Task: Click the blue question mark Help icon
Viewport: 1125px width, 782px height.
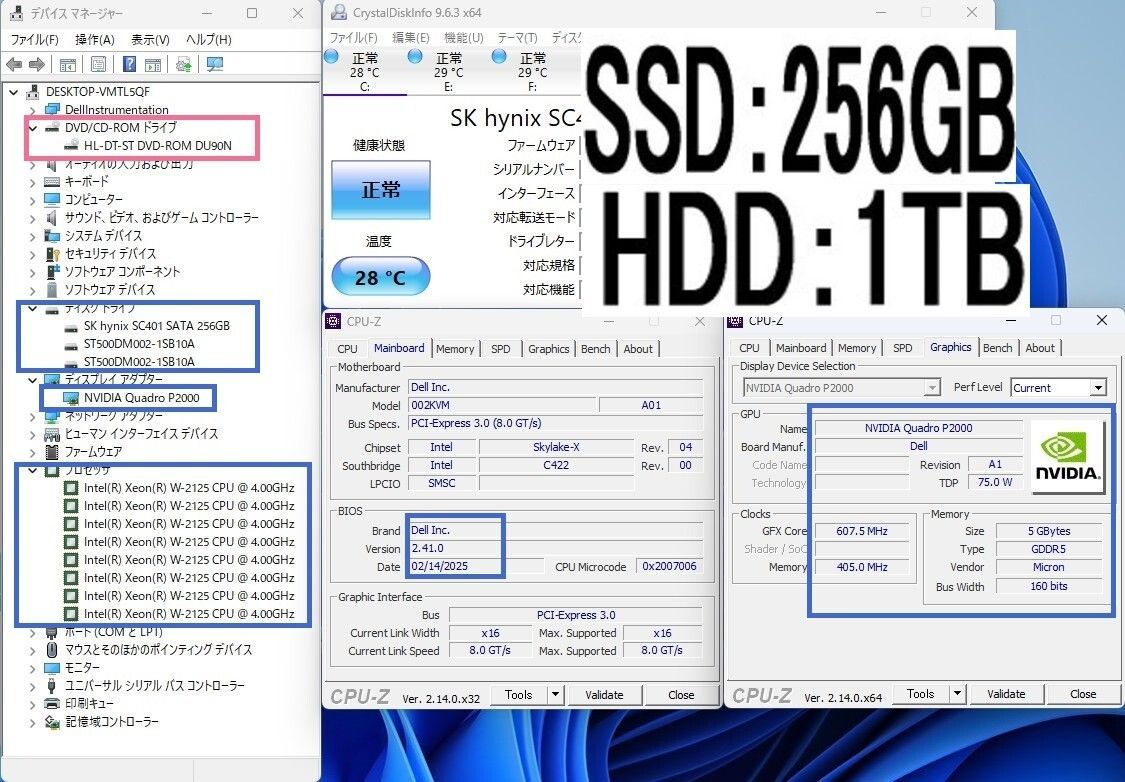Action: pyautogui.click(x=129, y=65)
